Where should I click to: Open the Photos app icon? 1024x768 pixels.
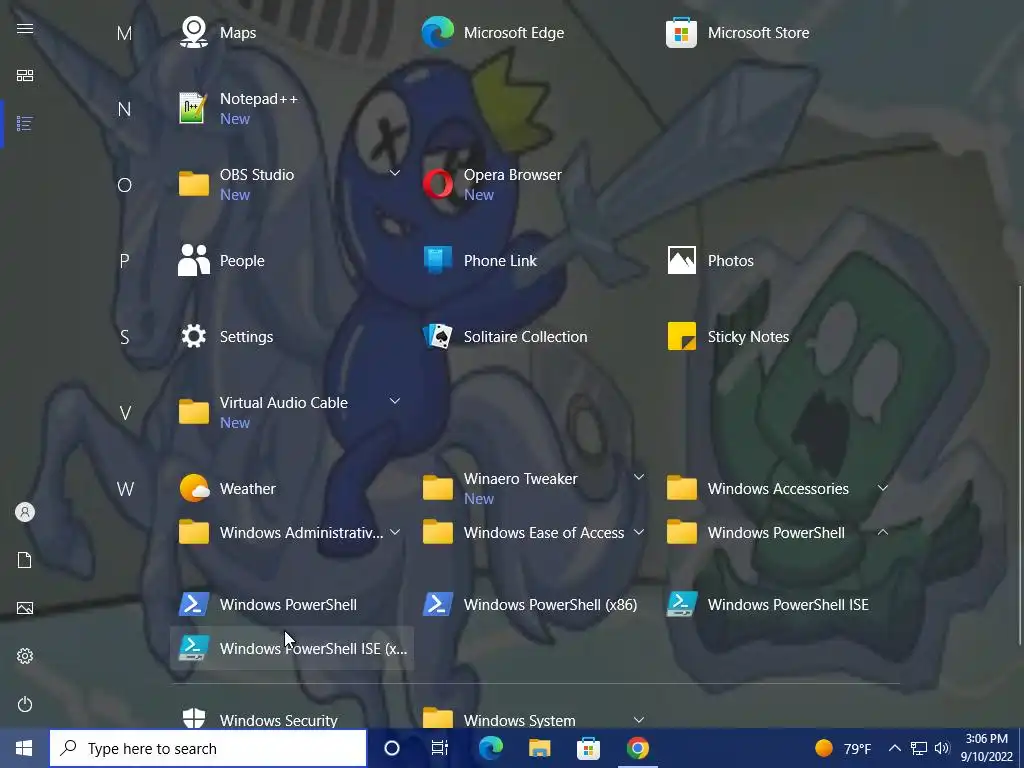pyautogui.click(x=681, y=261)
